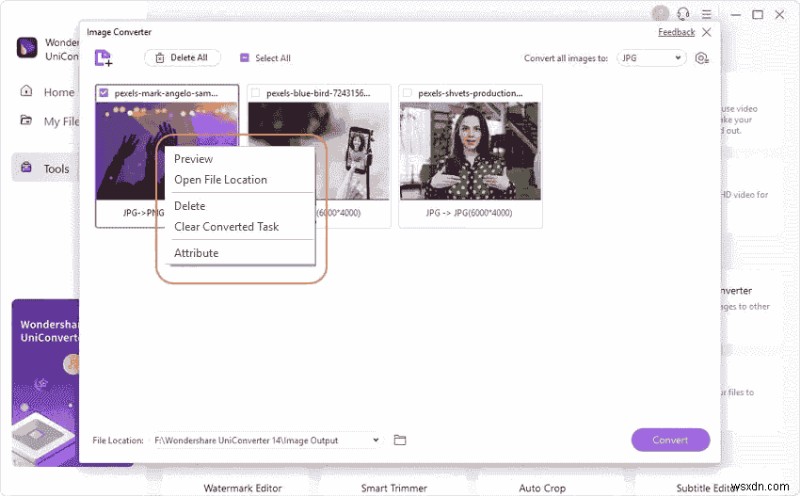Click the purple Convert button
The image size is (800, 496).
pyautogui.click(x=670, y=440)
